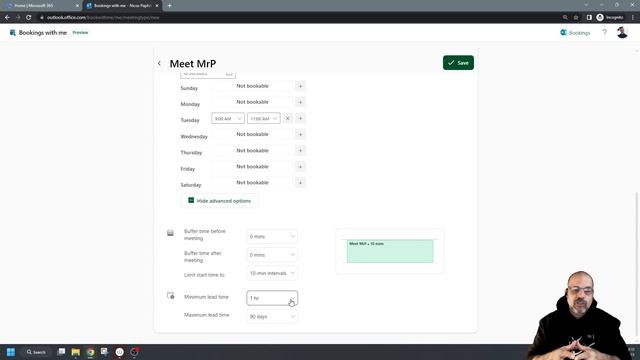Viewport: 640px width, 360px height.
Task: Add another time slot for Tuesday
Action: (300, 118)
